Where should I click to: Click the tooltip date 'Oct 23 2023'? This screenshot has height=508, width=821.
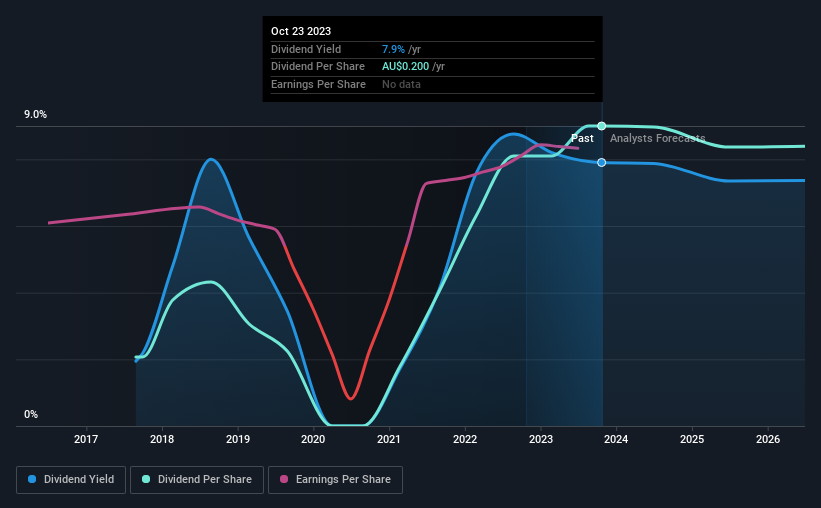point(301,31)
